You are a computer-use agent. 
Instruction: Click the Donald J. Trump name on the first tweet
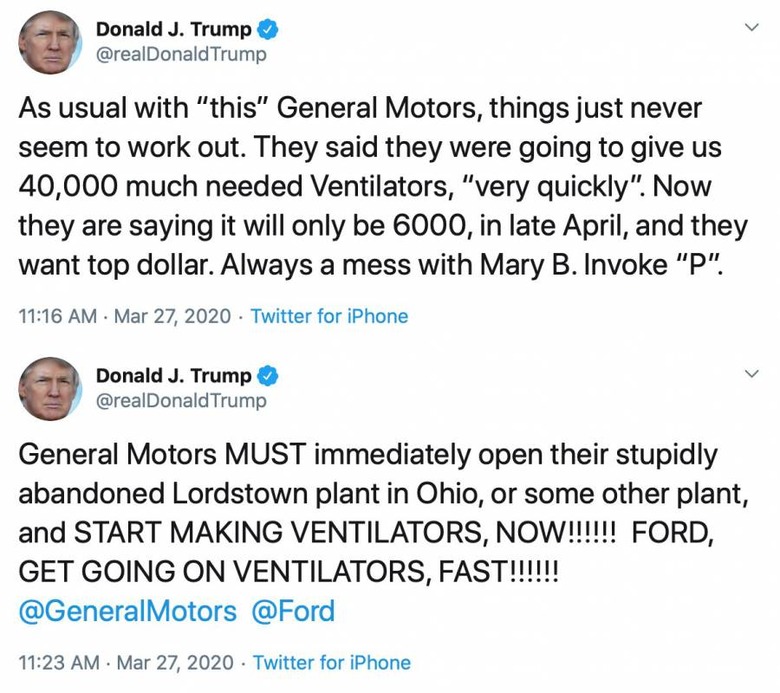[x=173, y=30]
